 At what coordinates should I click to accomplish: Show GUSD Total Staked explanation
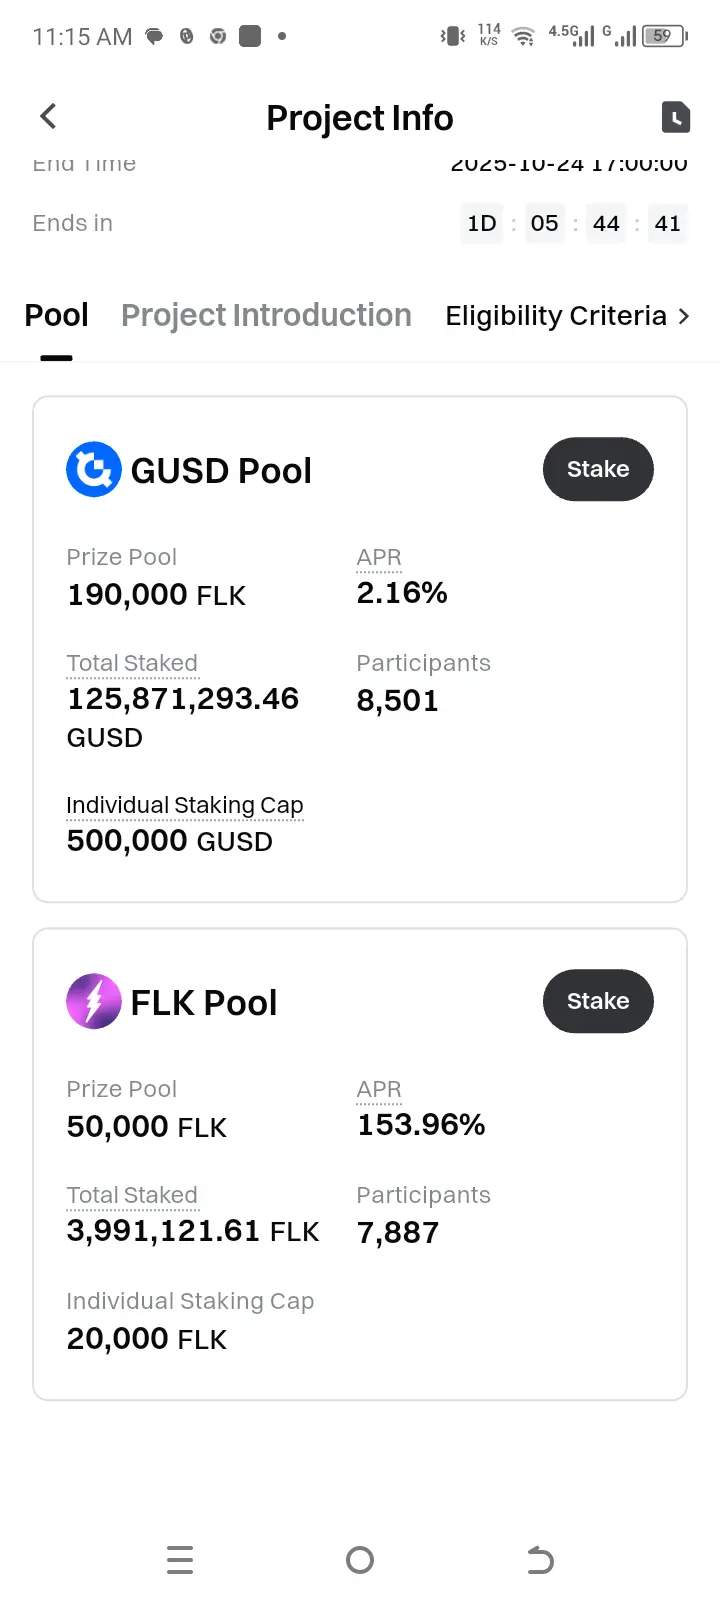[132, 664]
